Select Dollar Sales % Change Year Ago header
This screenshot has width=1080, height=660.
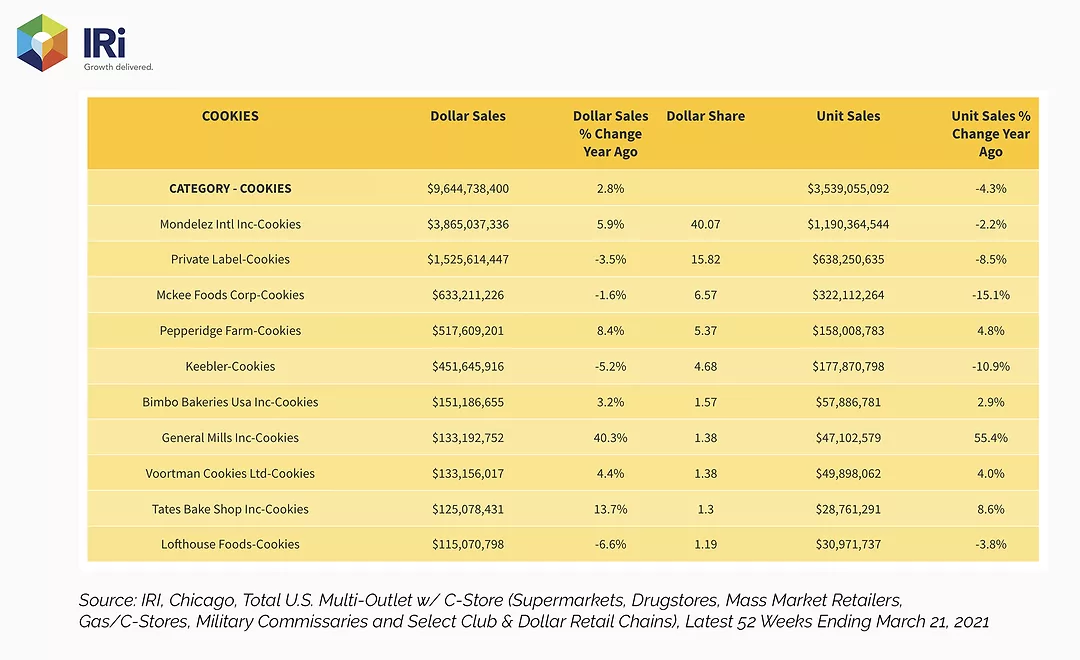[610, 134]
